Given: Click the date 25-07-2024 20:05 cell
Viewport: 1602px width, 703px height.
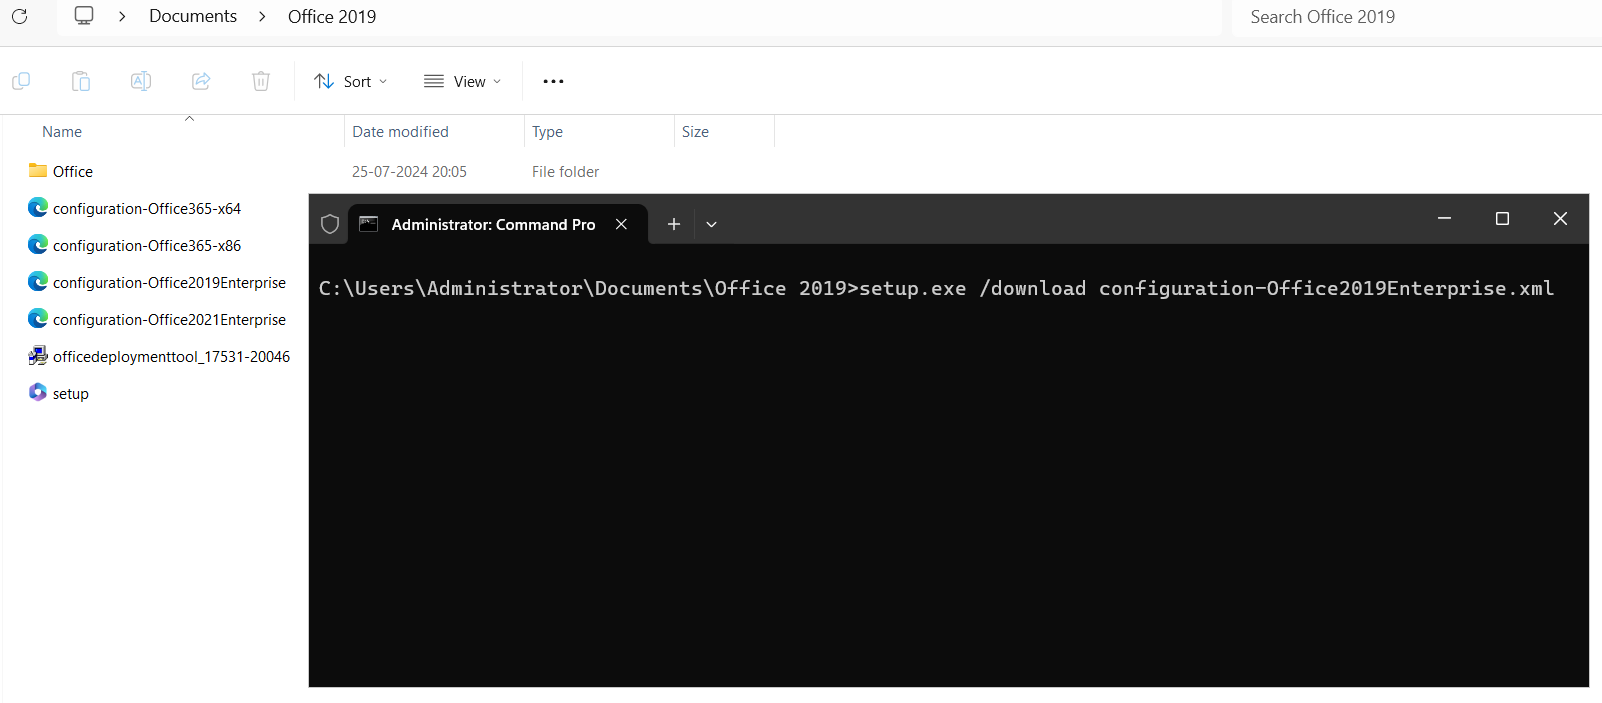Looking at the screenshot, I should 409,172.
